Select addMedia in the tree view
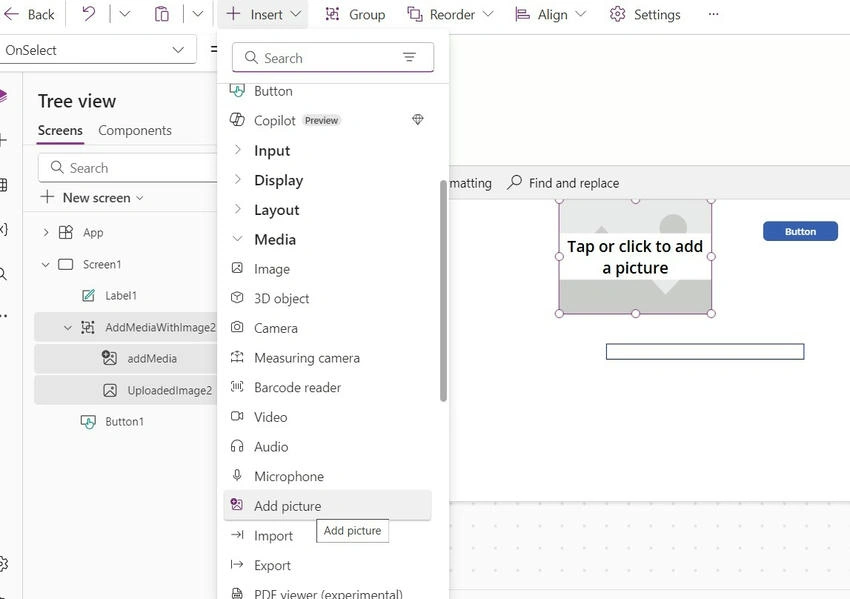This screenshot has width=850, height=599. [152, 358]
